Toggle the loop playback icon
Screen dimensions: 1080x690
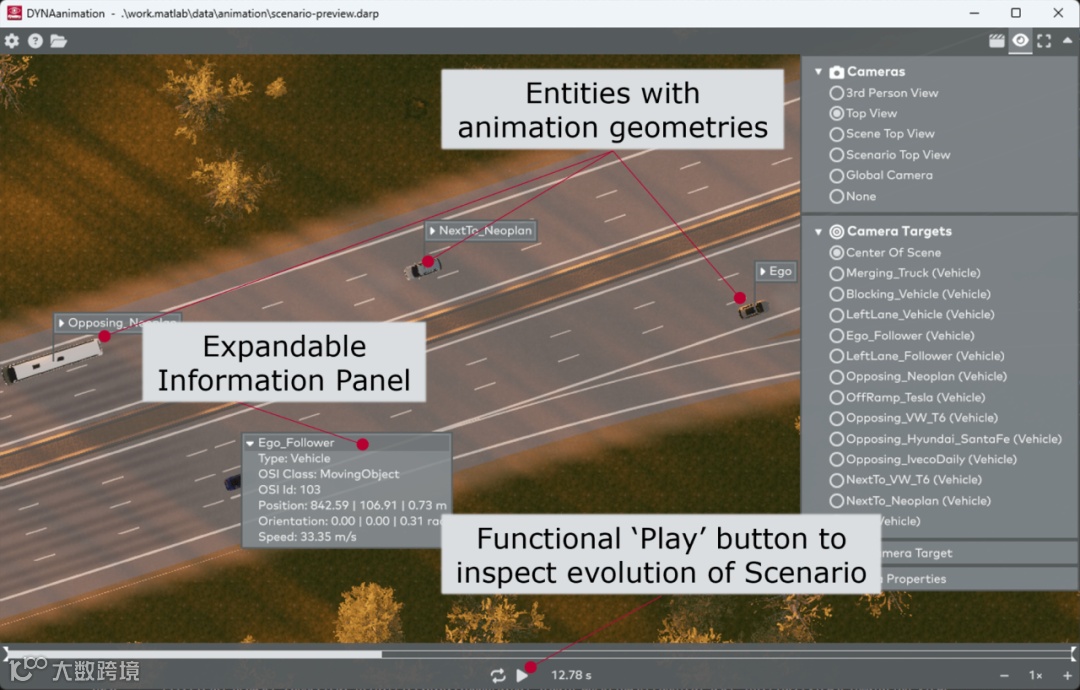click(x=498, y=676)
